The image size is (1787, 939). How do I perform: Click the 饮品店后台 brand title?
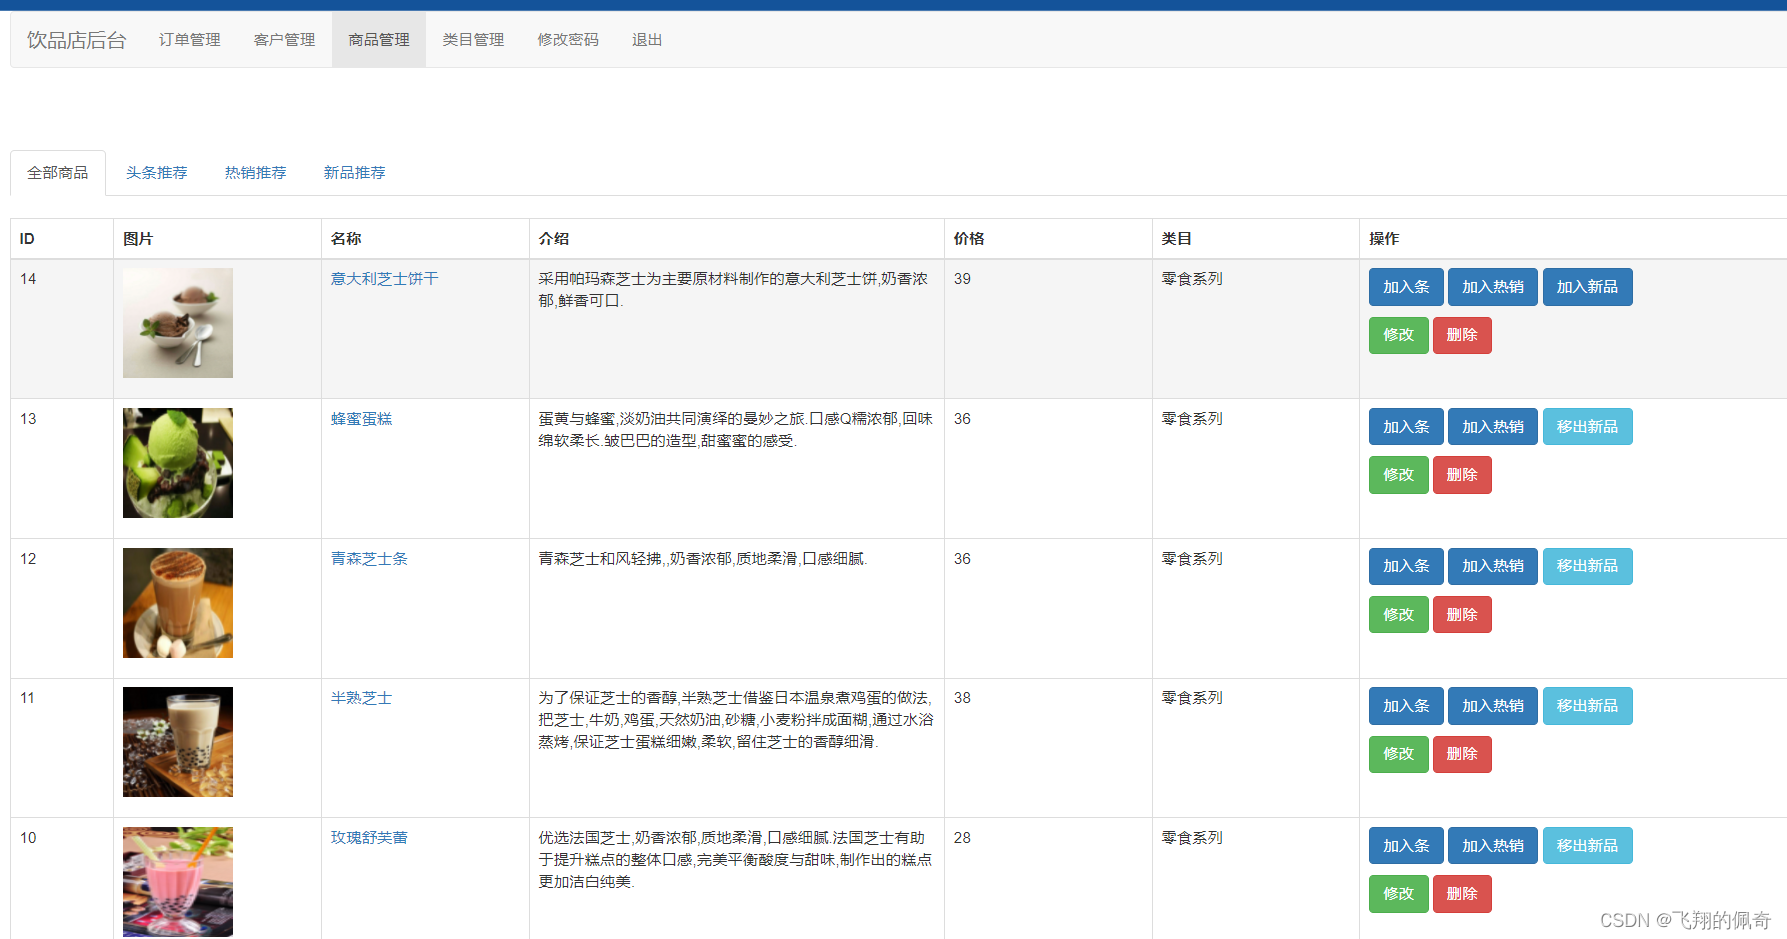(76, 40)
